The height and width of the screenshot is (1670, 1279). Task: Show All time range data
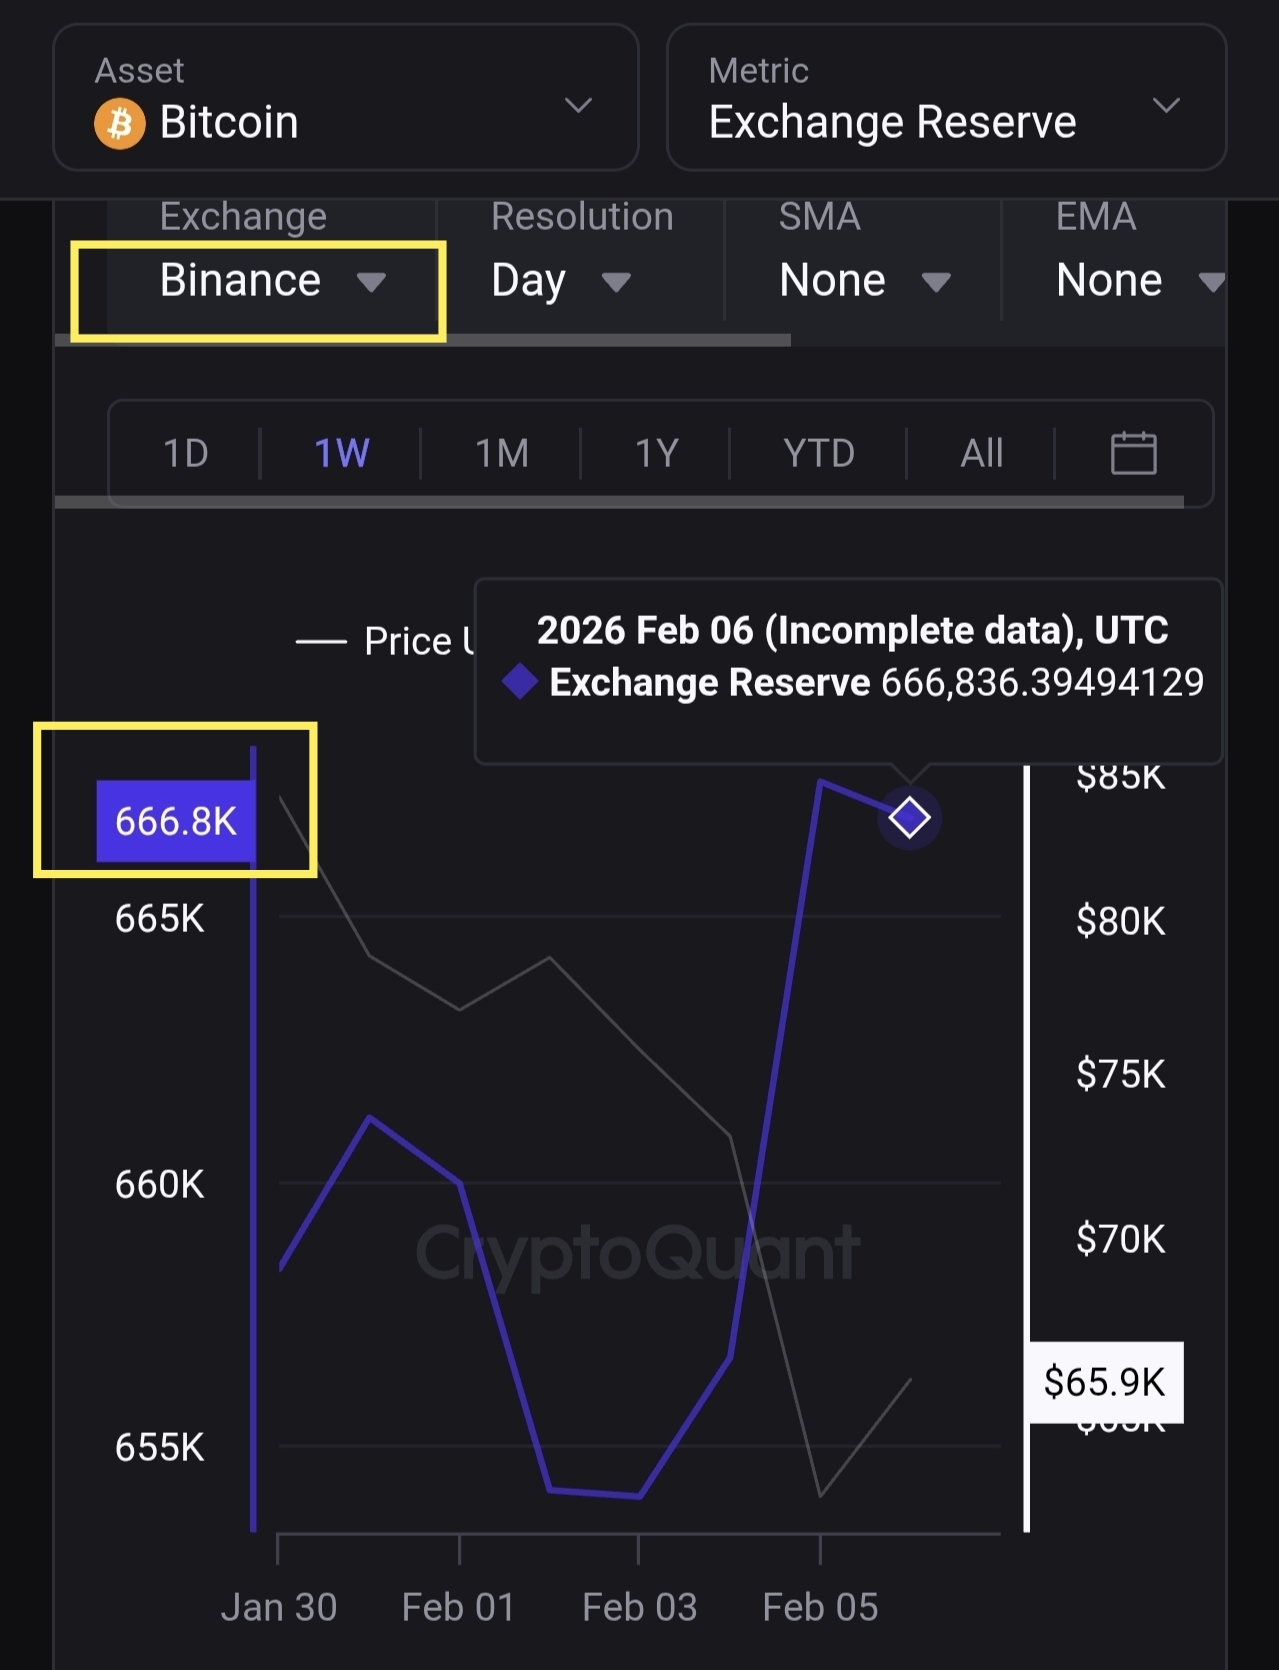(981, 453)
